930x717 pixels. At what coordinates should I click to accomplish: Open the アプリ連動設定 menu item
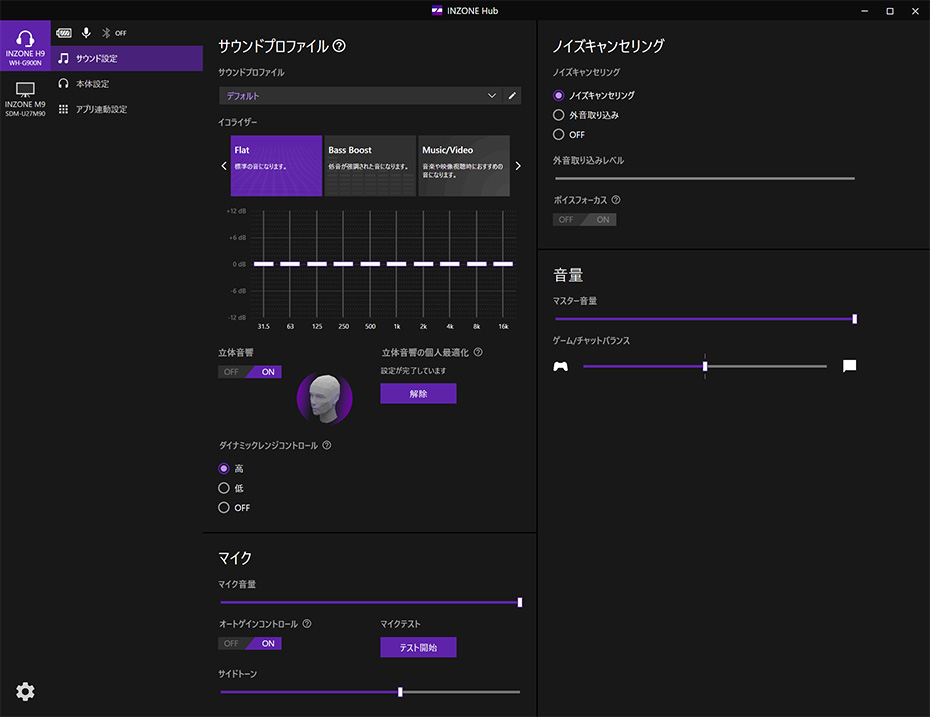coord(101,109)
